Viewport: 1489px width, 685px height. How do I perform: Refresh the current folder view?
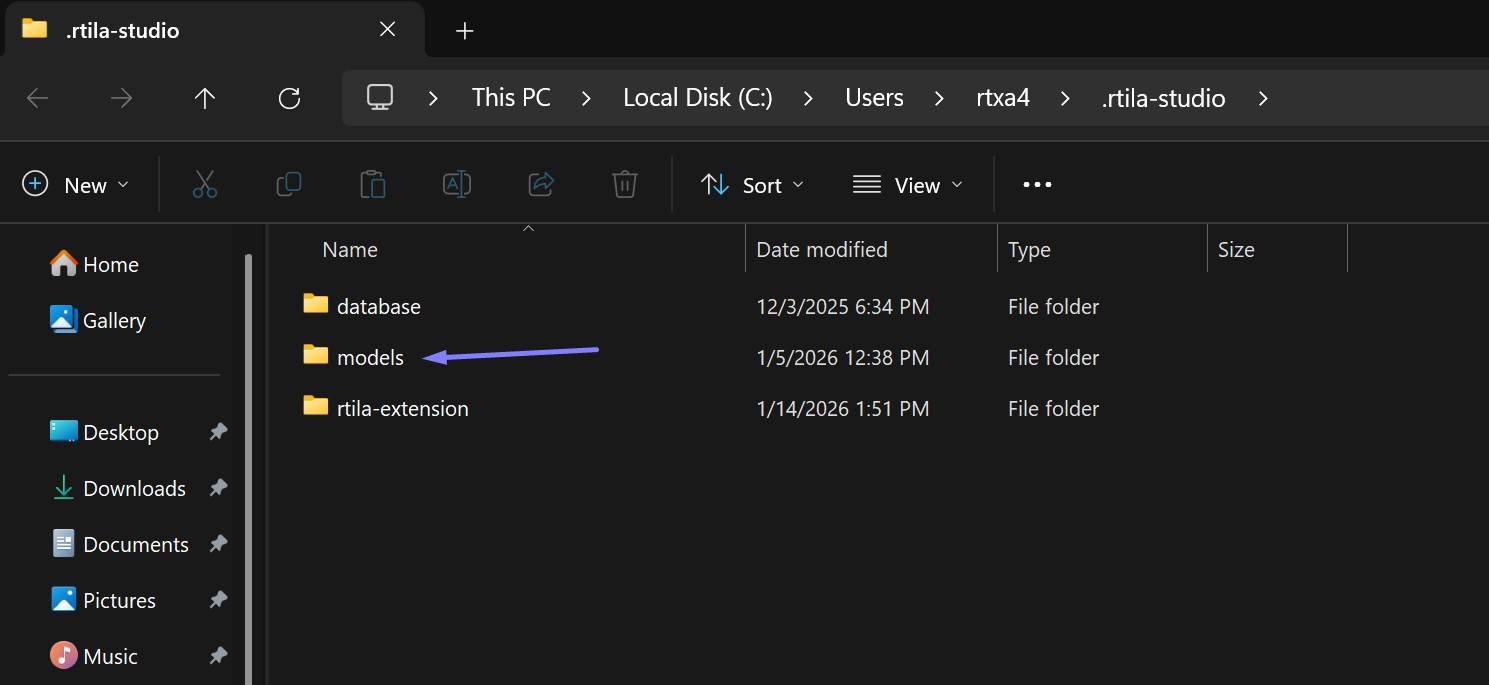point(289,98)
